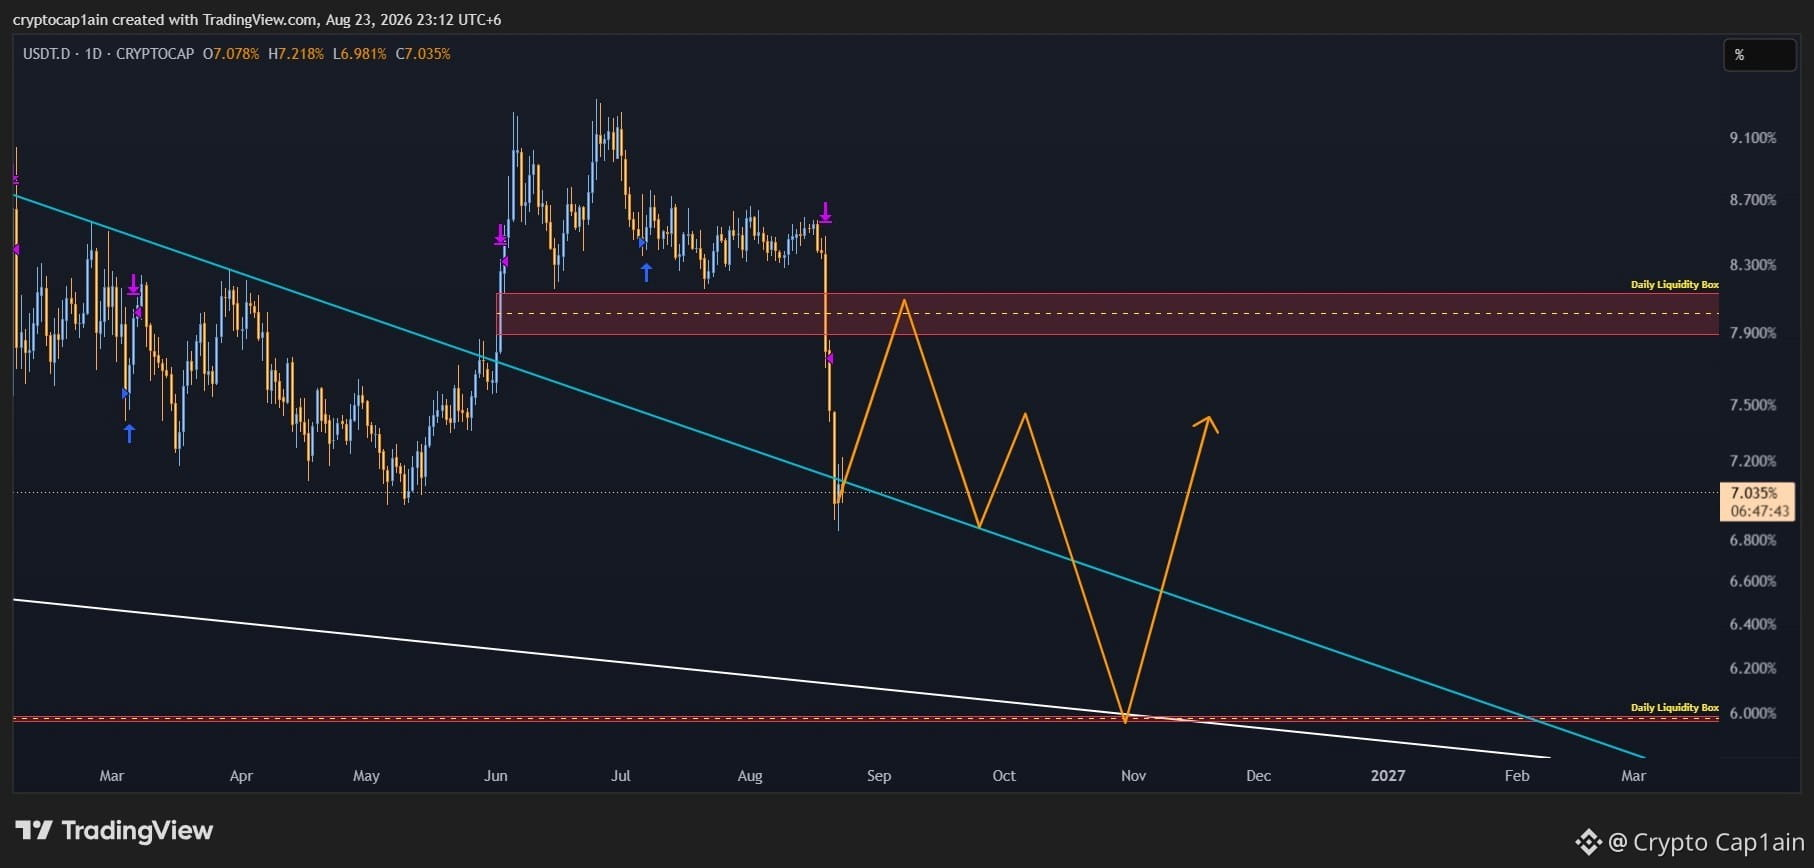Click the chart header caption with the date
1814x868 pixels.
point(257,20)
